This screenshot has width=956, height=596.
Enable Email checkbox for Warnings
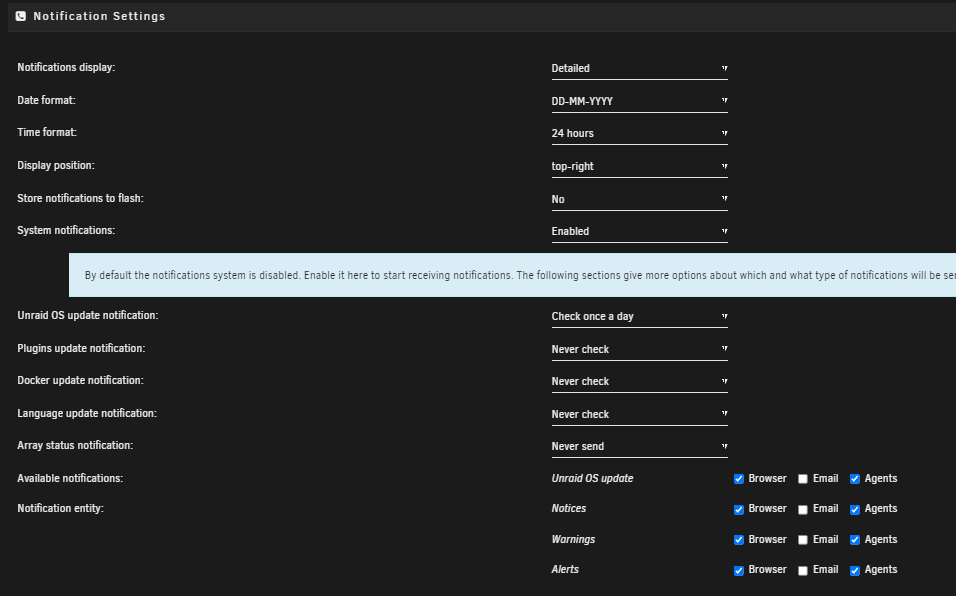[803, 540]
